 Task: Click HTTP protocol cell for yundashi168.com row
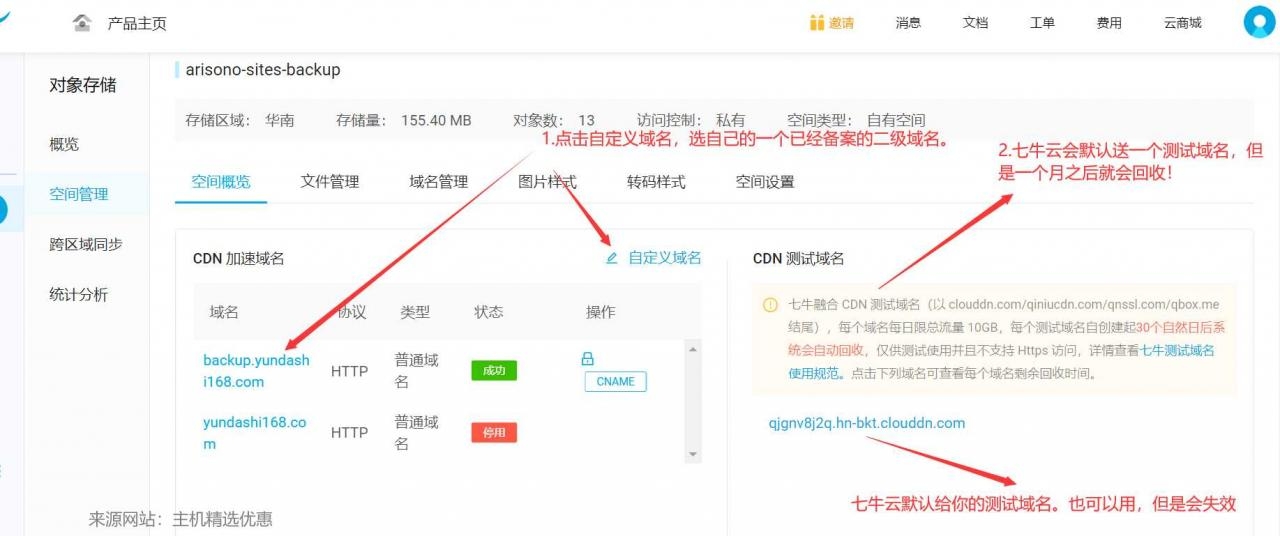[350, 433]
